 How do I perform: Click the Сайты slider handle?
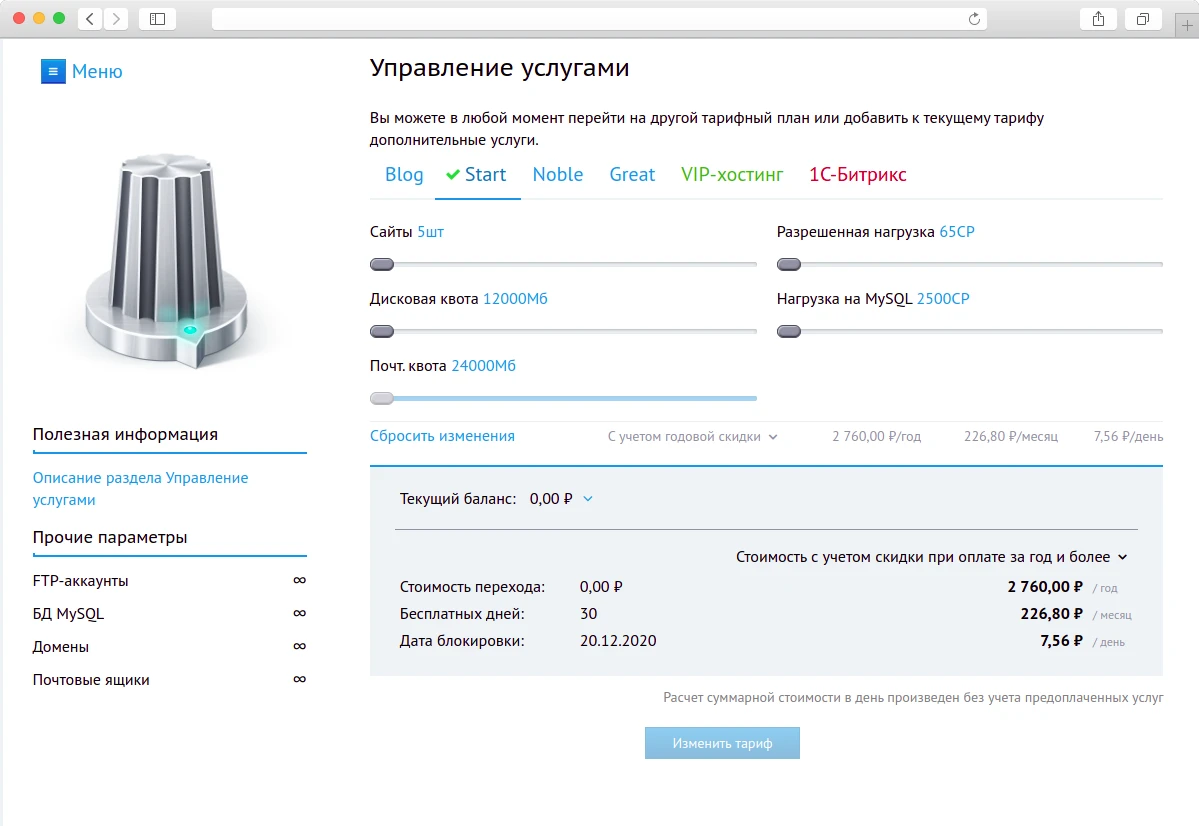coord(382,264)
